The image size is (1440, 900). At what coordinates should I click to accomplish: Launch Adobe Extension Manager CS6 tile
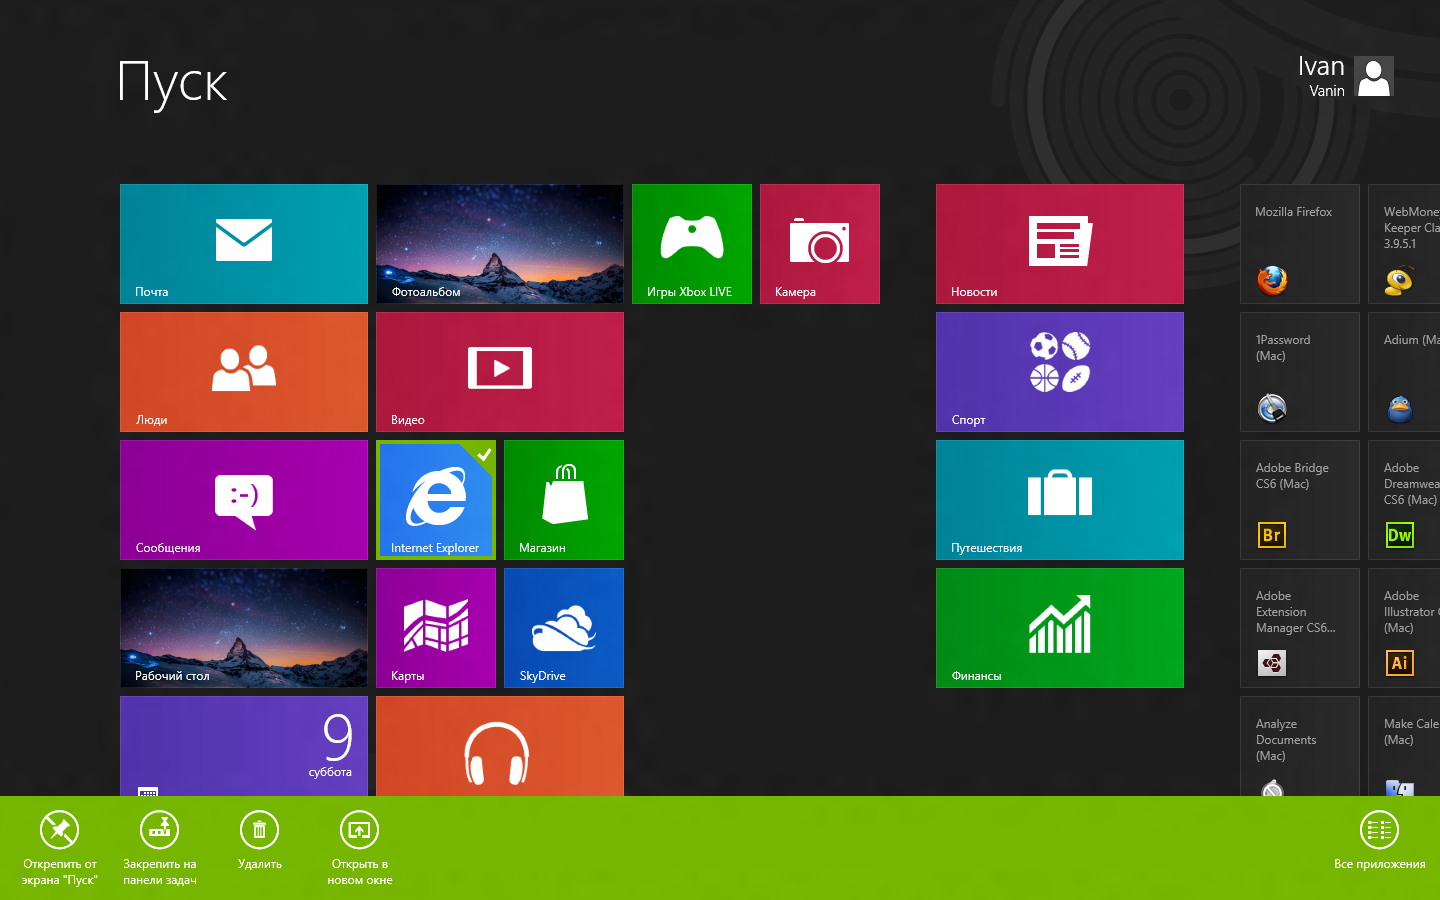(1300, 628)
